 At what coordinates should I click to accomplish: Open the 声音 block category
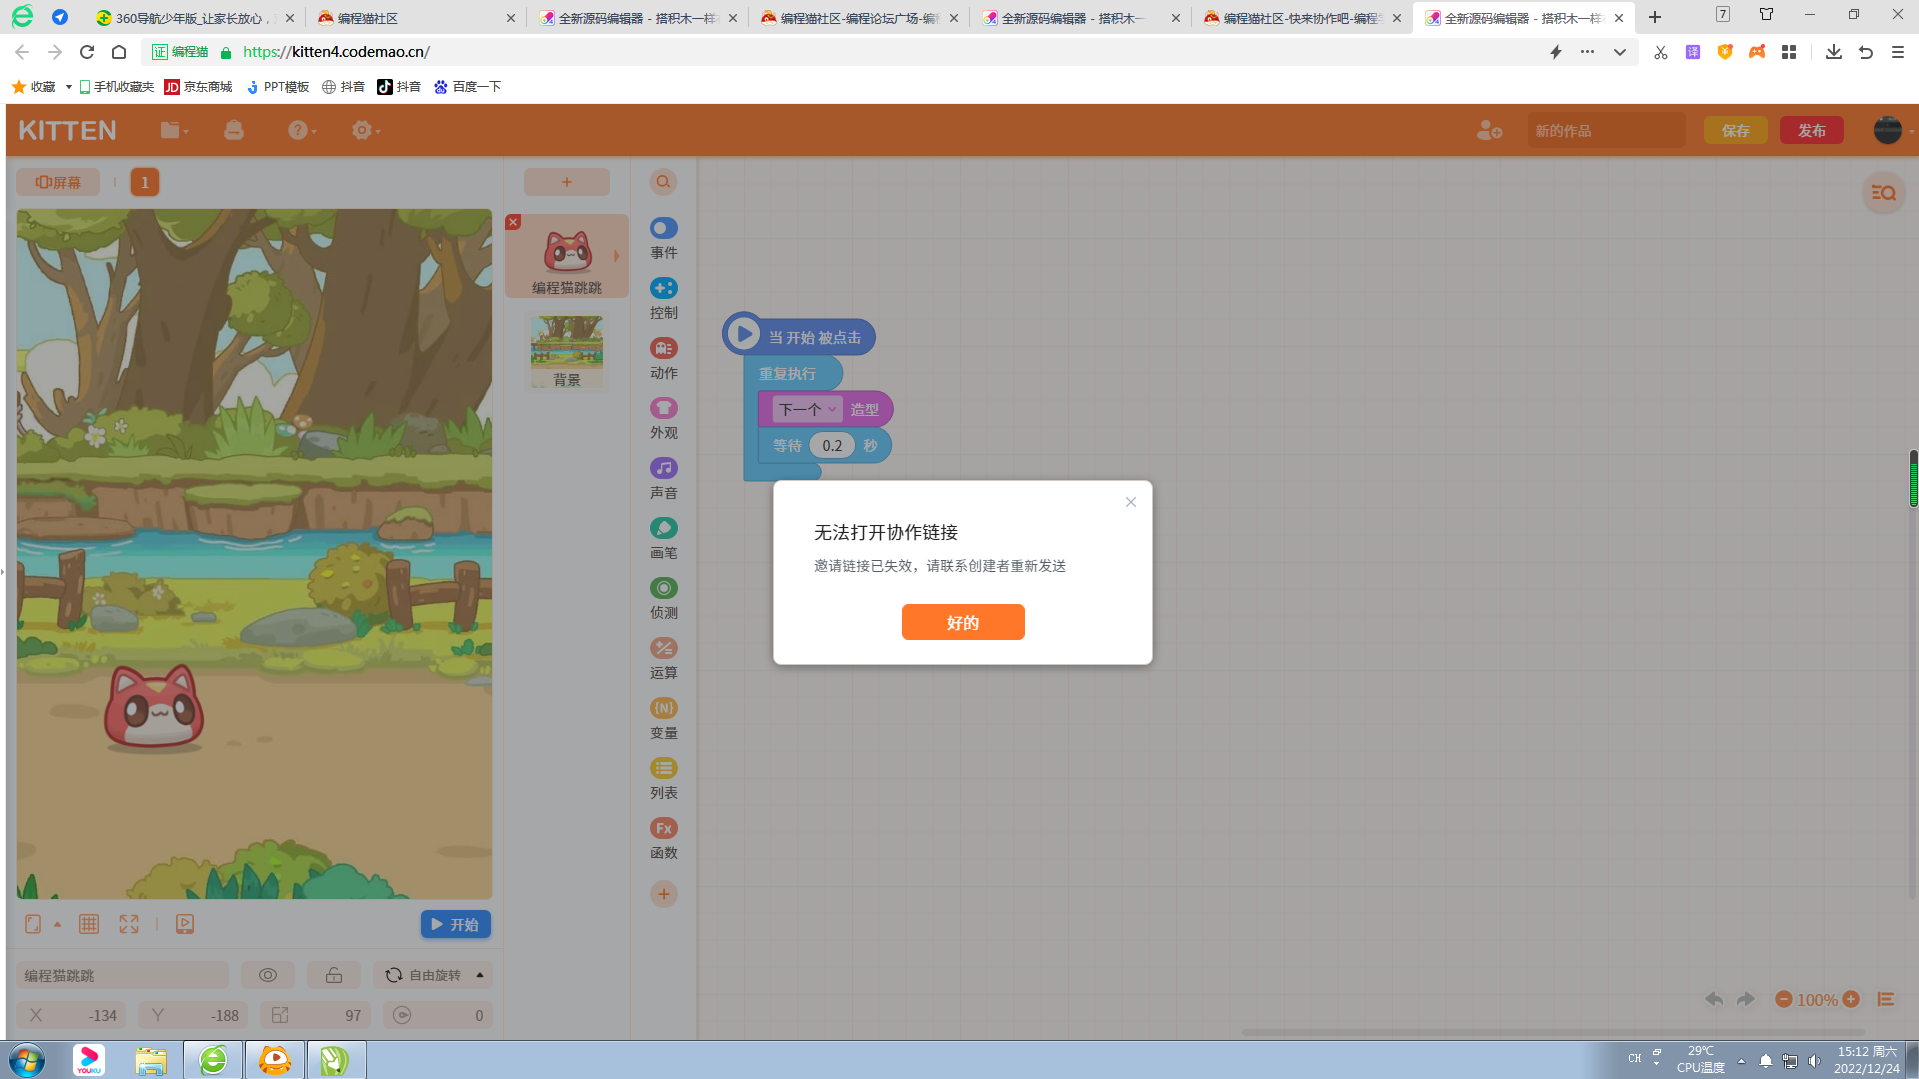click(x=663, y=479)
